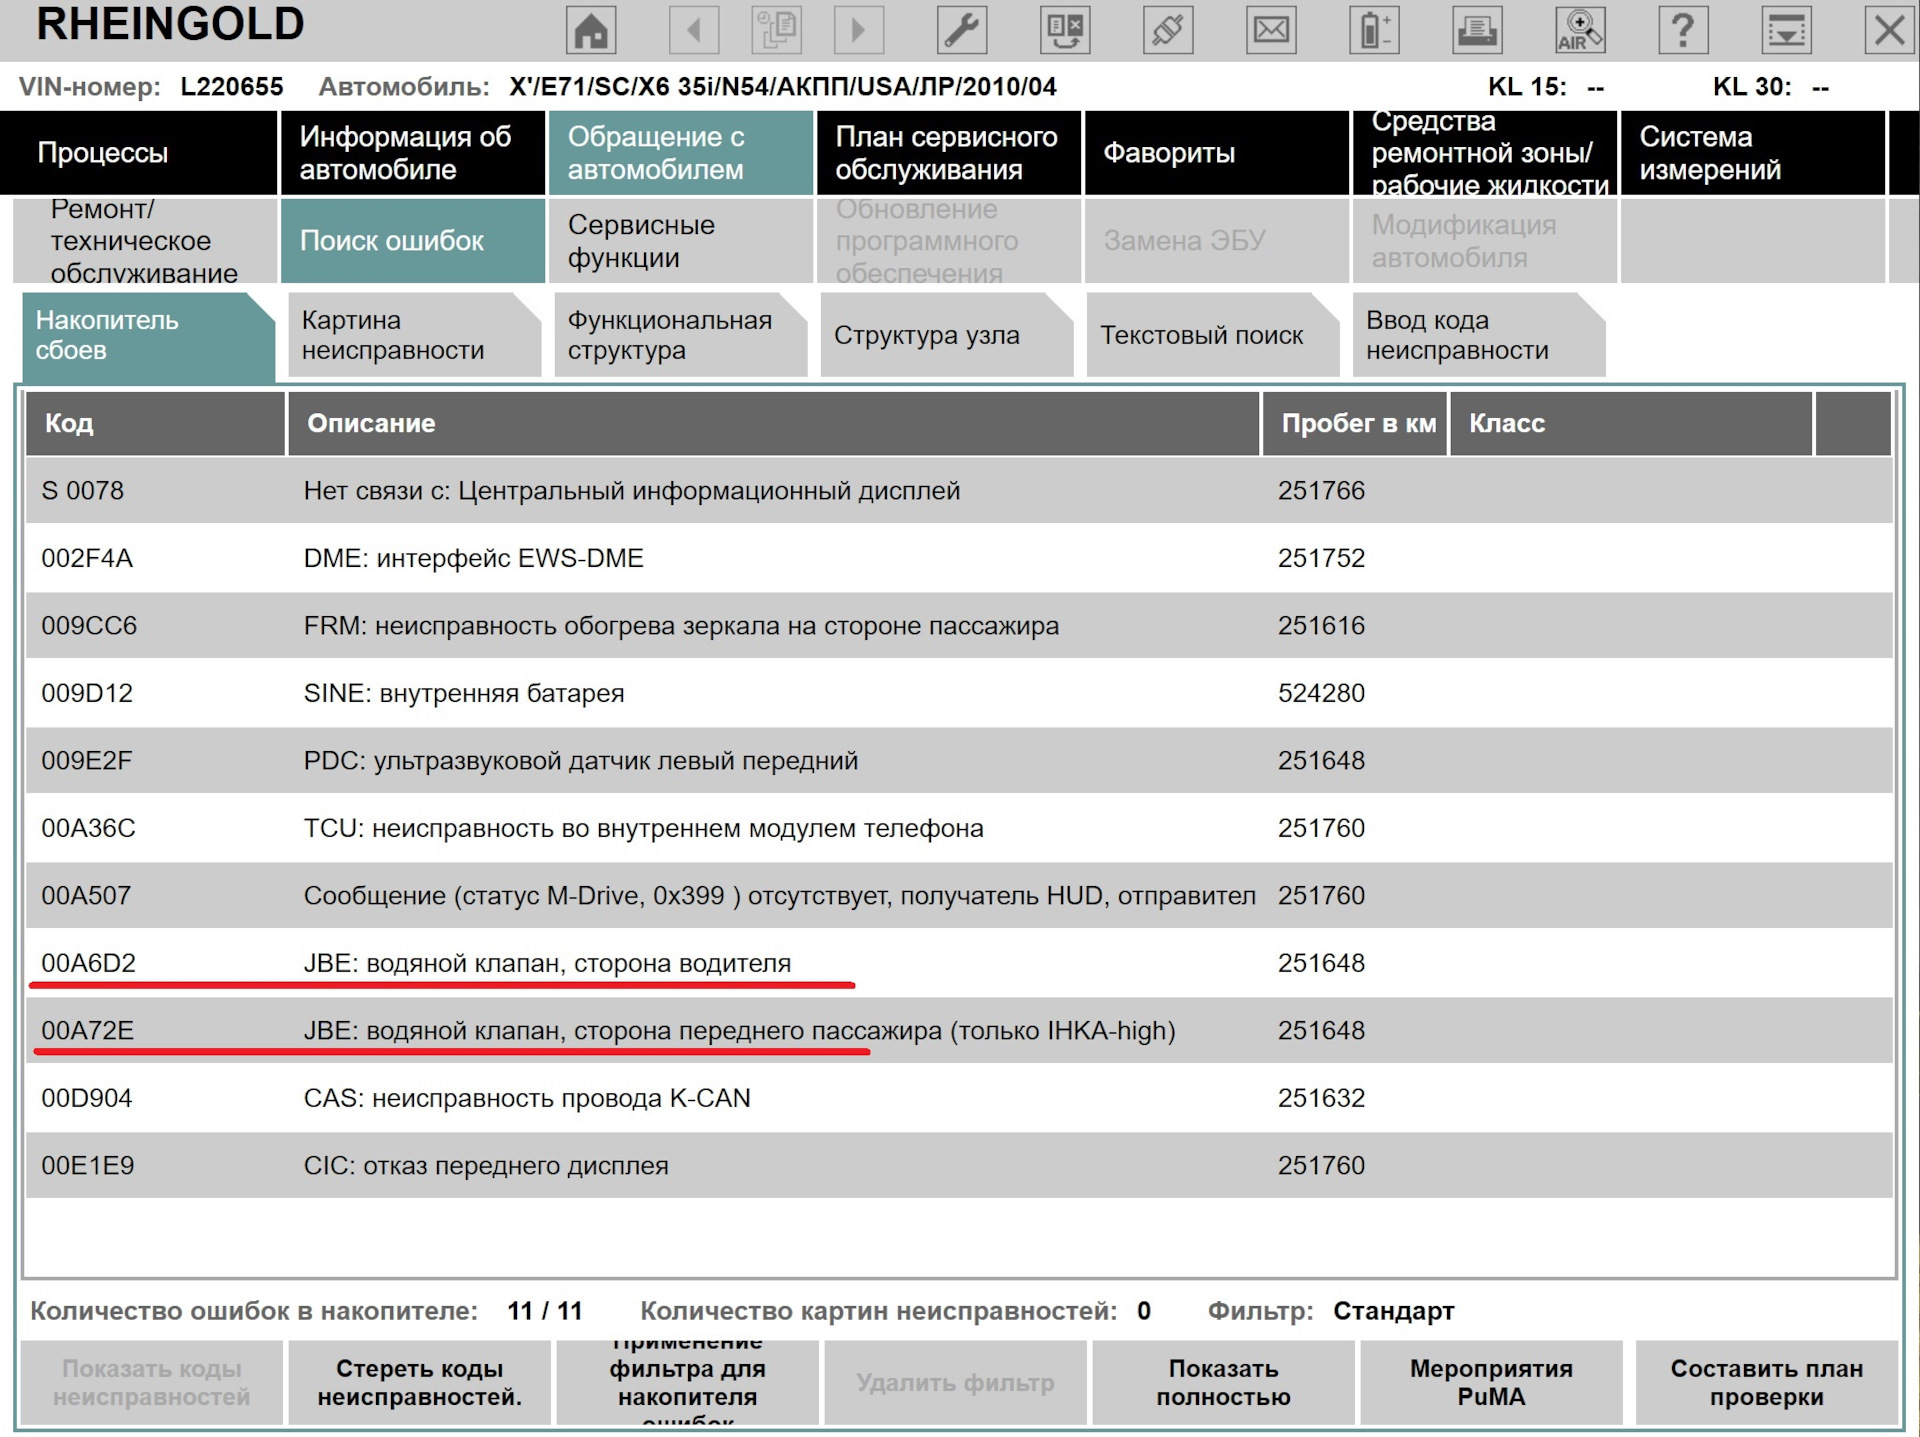Sort by Описание column header
Image resolution: width=1920 pixels, height=1437 pixels.
(774, 423)
